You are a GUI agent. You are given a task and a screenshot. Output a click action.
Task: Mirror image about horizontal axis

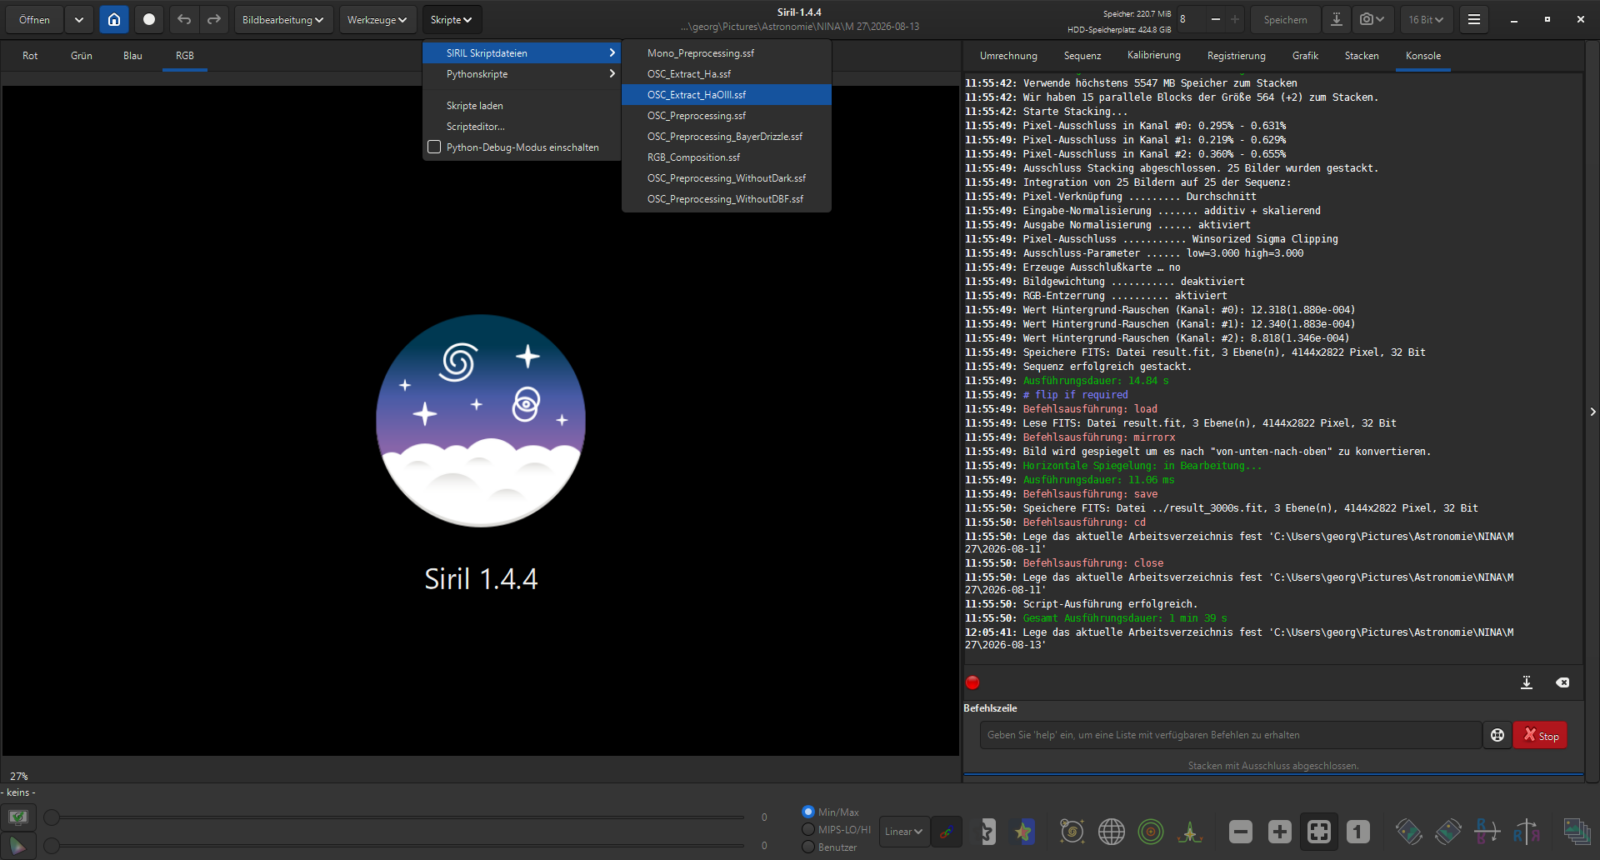pyautogui.click(x=1487, y=831)
